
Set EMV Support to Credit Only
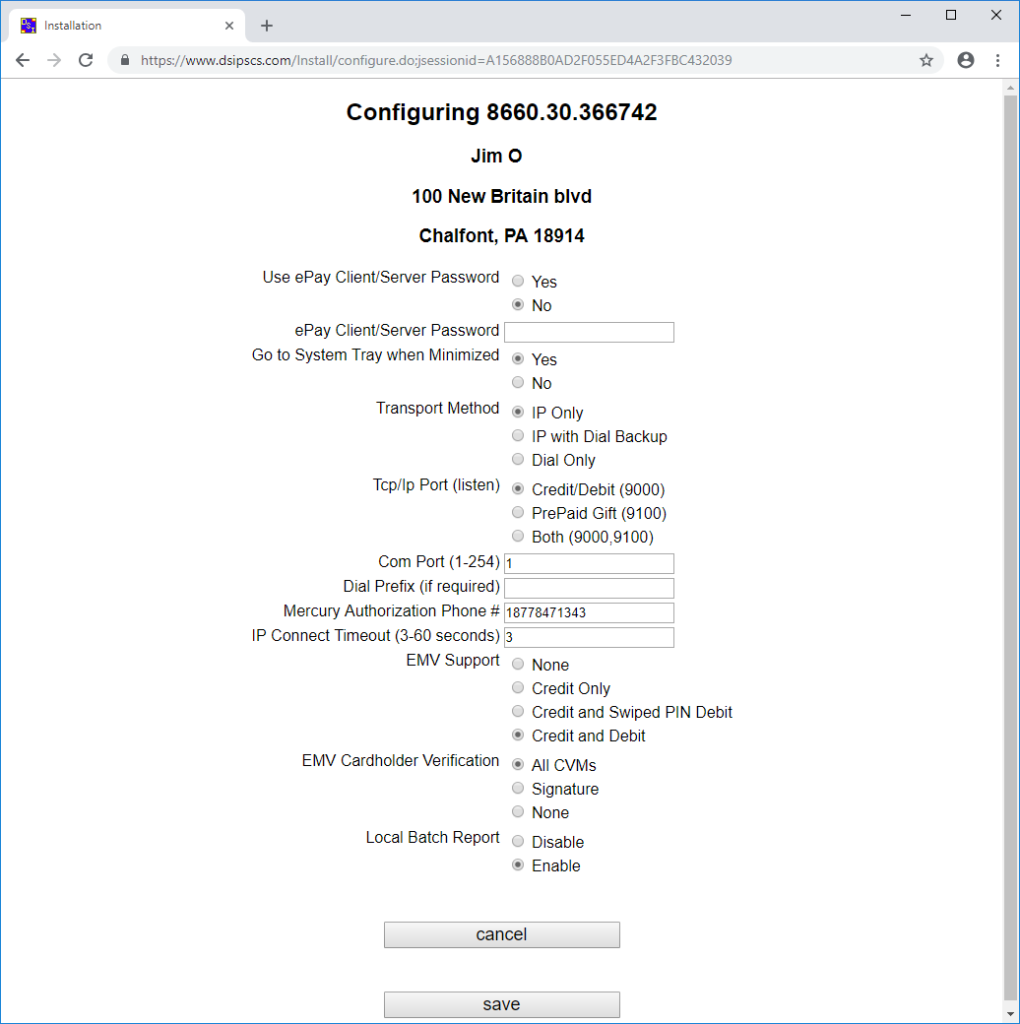(518, 688)
